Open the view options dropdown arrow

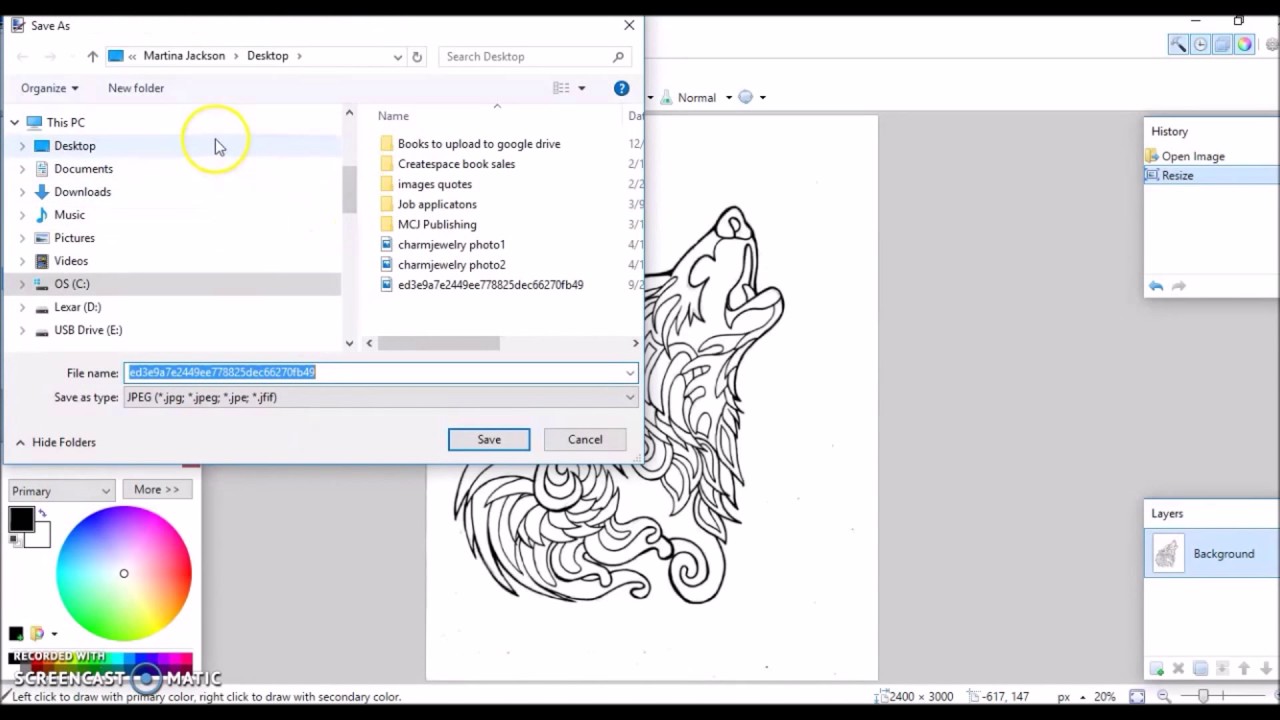click(x=582, y=88)
